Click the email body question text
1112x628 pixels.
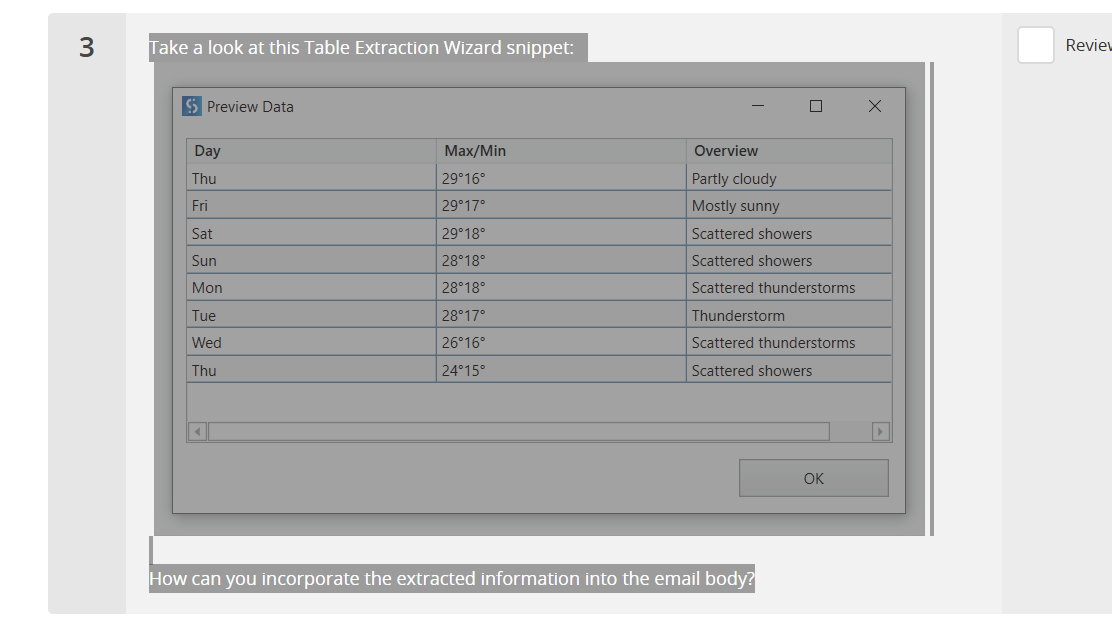point(451,579)
